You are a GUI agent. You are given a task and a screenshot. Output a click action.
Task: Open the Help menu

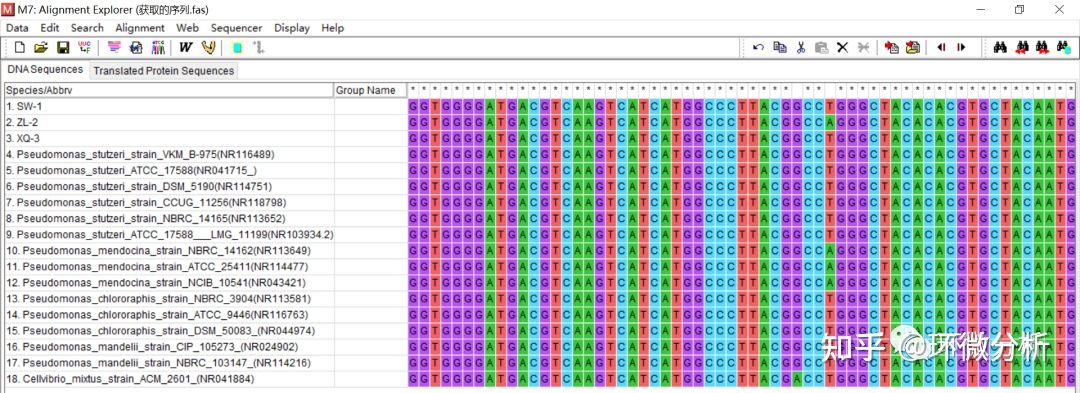(333, 28)
